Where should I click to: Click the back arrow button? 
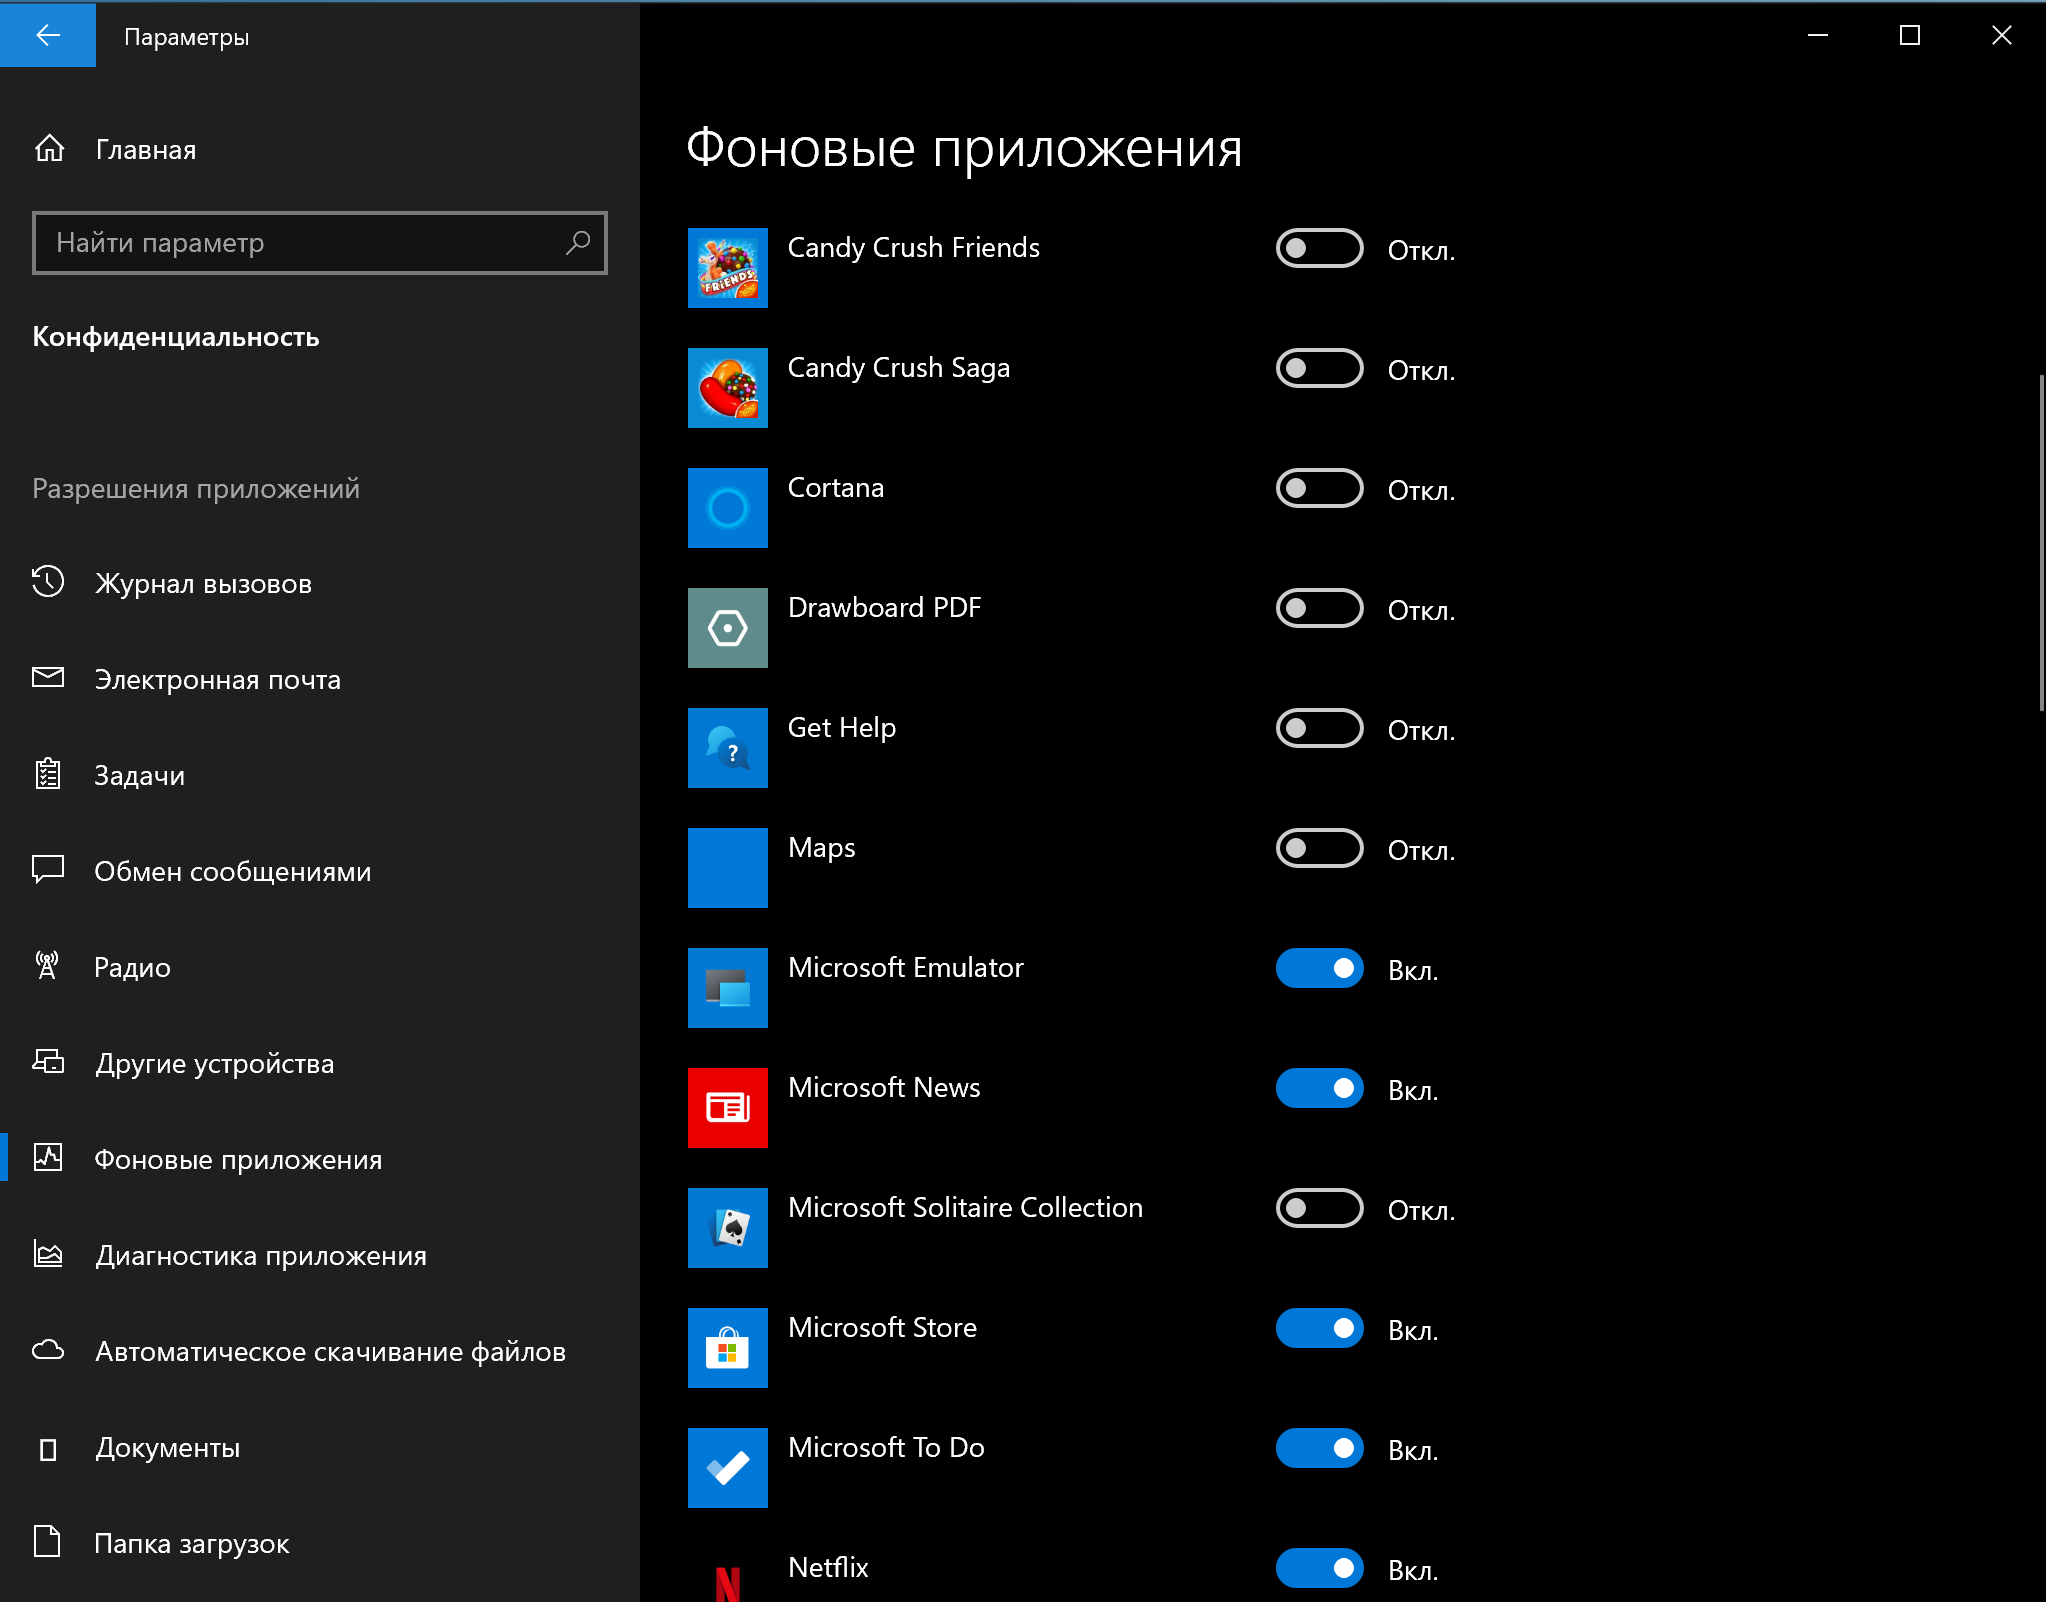(x=48, y=35)
